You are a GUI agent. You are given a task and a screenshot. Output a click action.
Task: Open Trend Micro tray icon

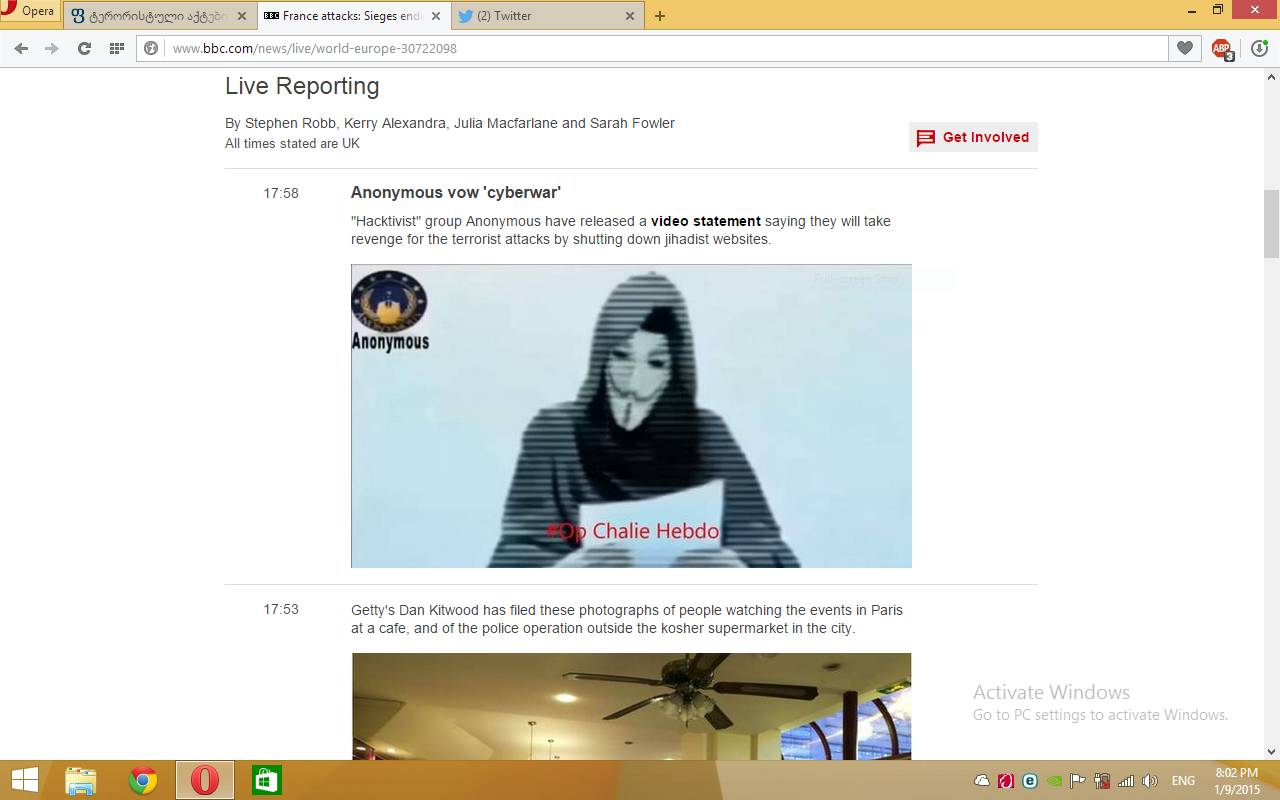[1005, 781]
